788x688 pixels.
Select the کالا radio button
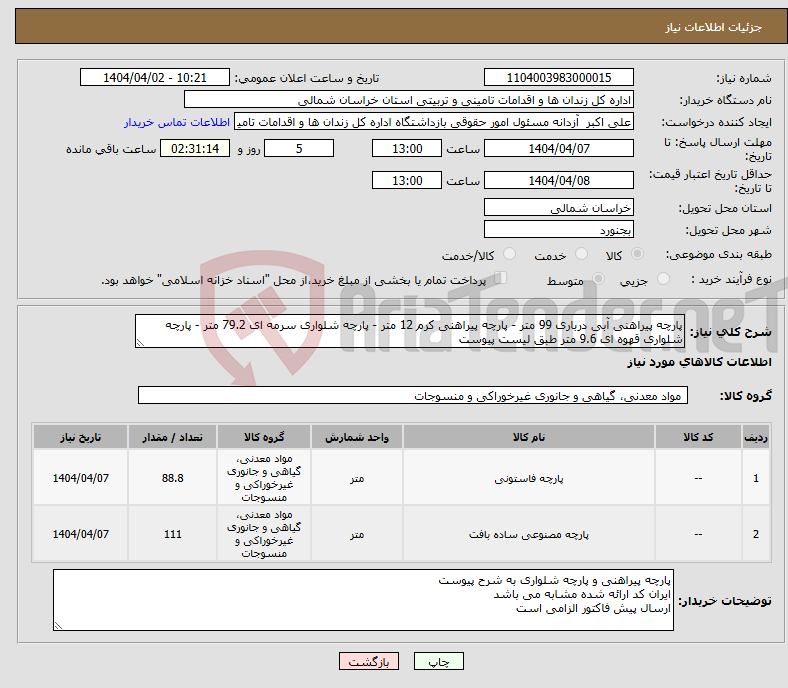[x=637, y=254]
